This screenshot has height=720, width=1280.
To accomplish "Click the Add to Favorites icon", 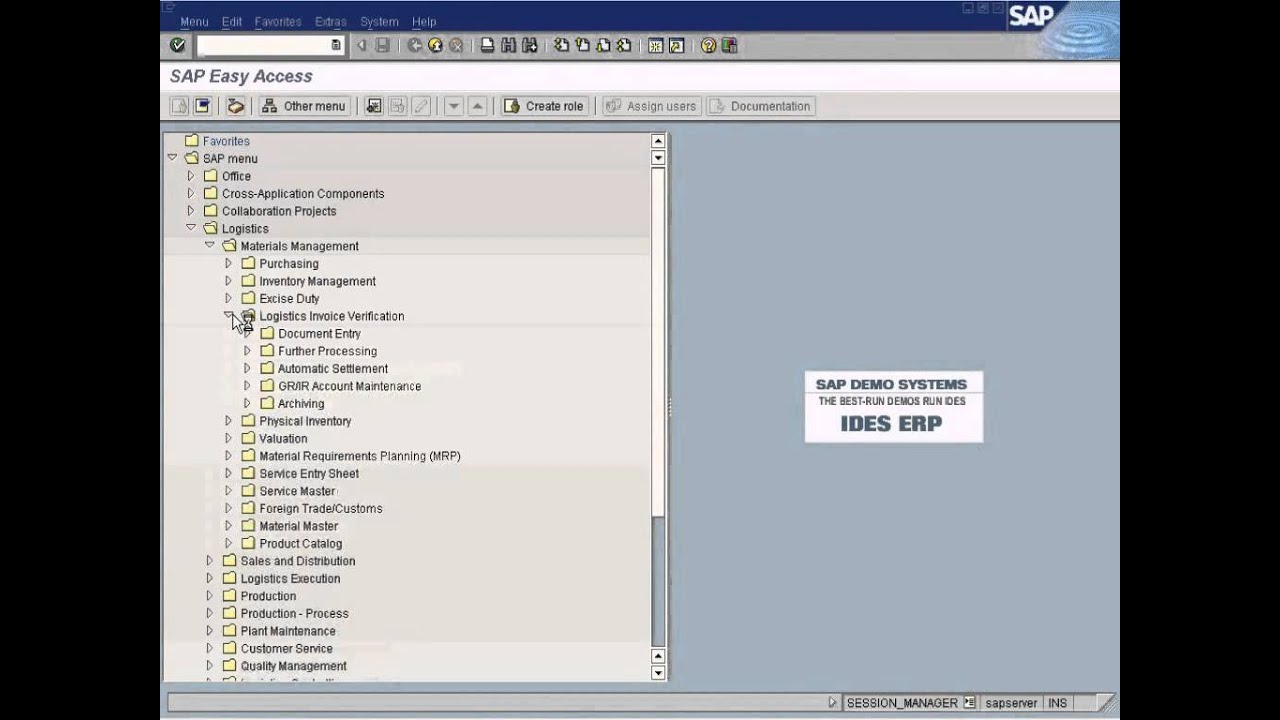I will click(374, 106).
